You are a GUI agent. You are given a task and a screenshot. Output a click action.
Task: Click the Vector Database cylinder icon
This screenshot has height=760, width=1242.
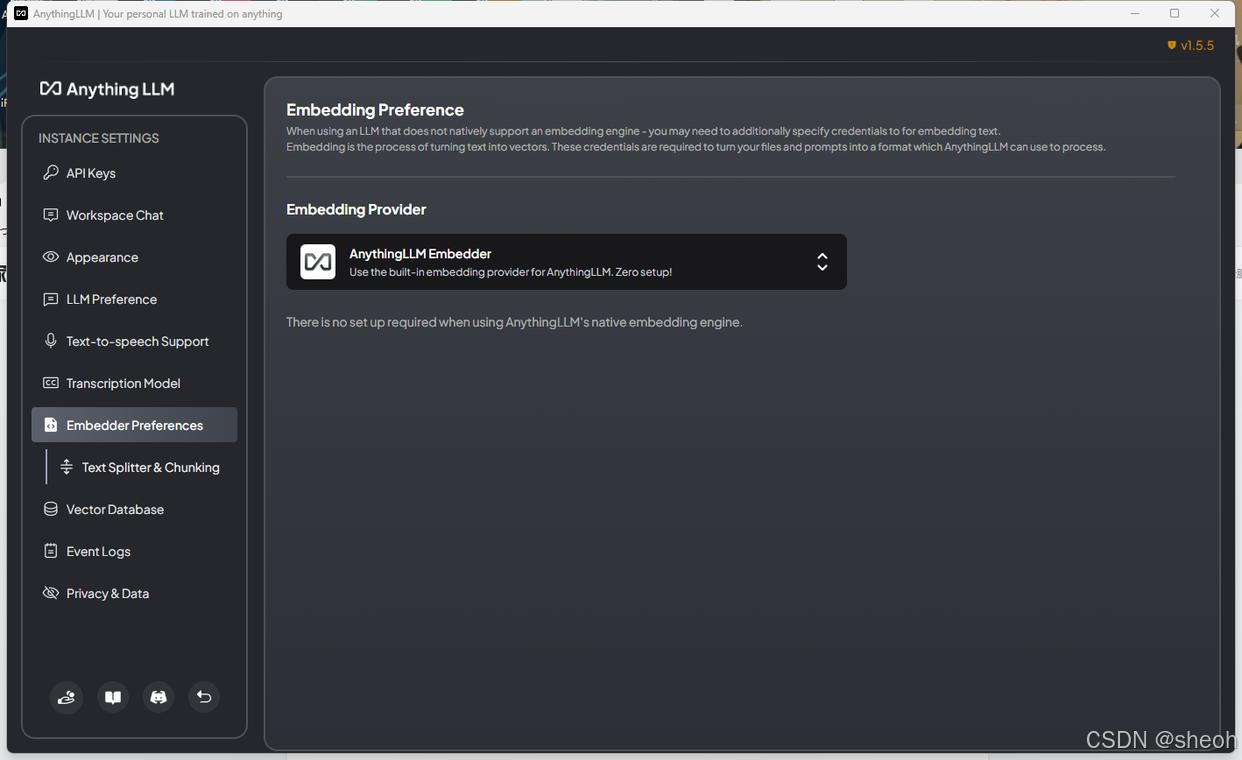[50, 509]
